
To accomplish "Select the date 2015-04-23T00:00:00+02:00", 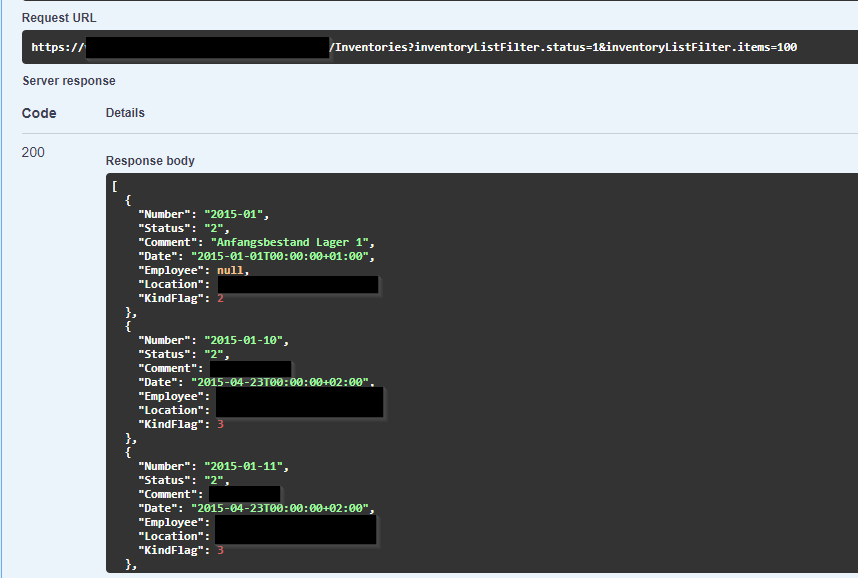I will tap(284, 382).
